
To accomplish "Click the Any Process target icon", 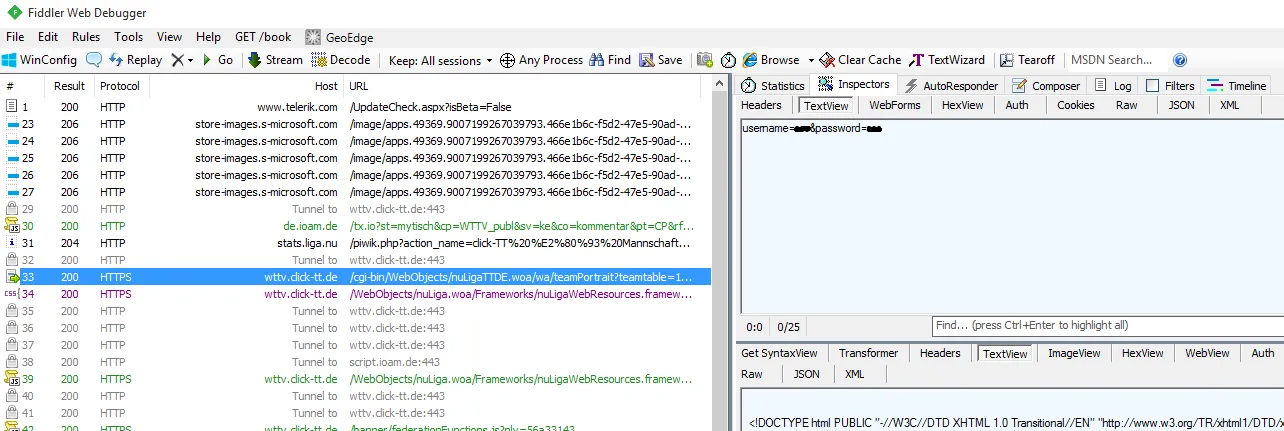I will [507, 60].
